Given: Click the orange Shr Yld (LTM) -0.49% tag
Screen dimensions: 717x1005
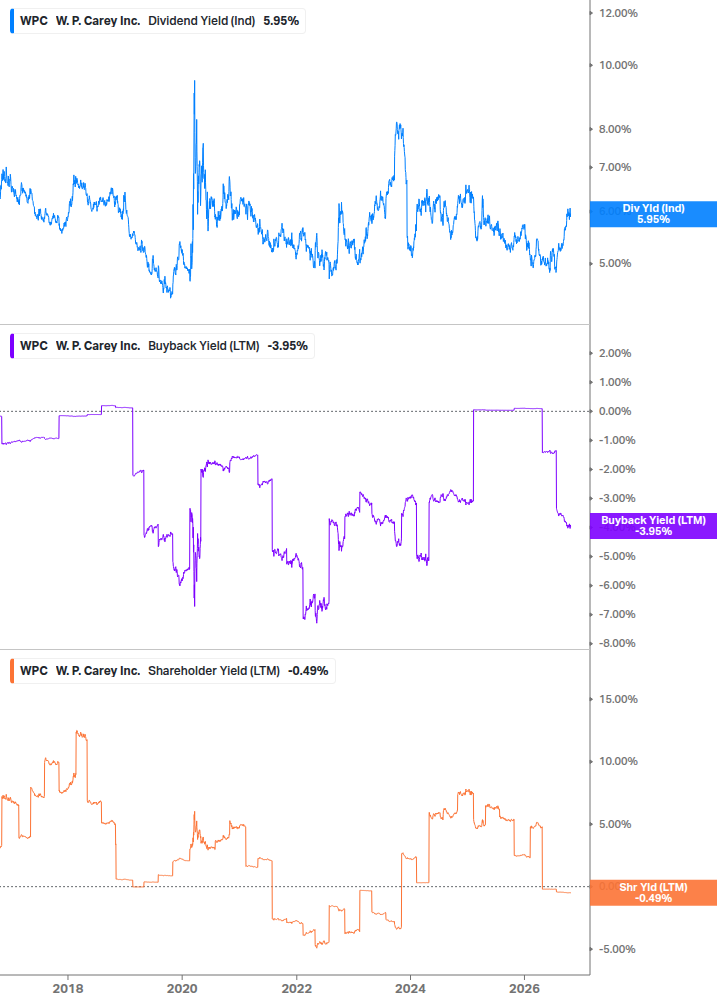Looking at the screenshot, I should pos(653,893).
